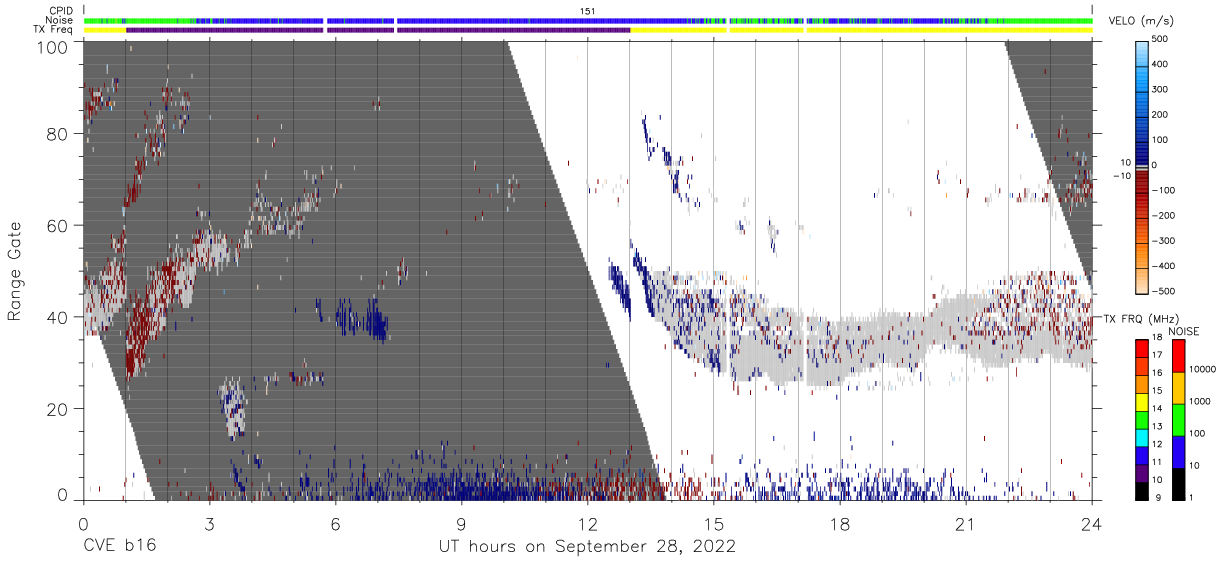Click y-axis tick label '20'
Screen dimensions: 1228x567
point(58,409)
